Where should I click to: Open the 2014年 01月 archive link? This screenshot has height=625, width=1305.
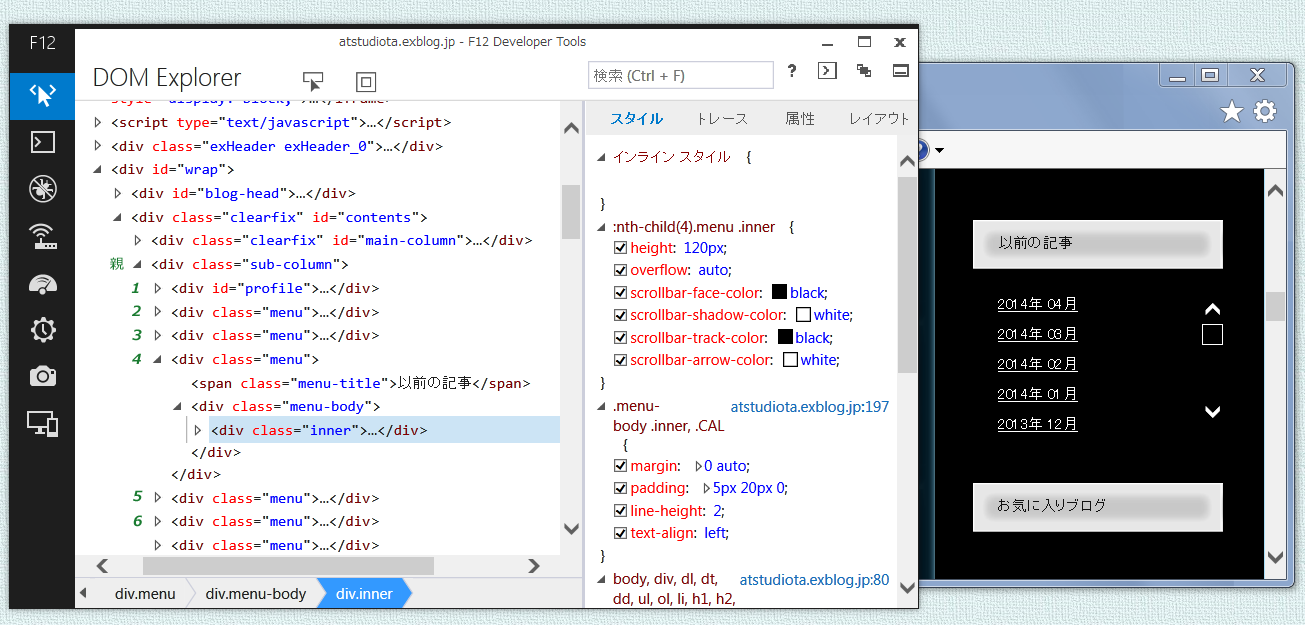click(x=1037, y=394)
